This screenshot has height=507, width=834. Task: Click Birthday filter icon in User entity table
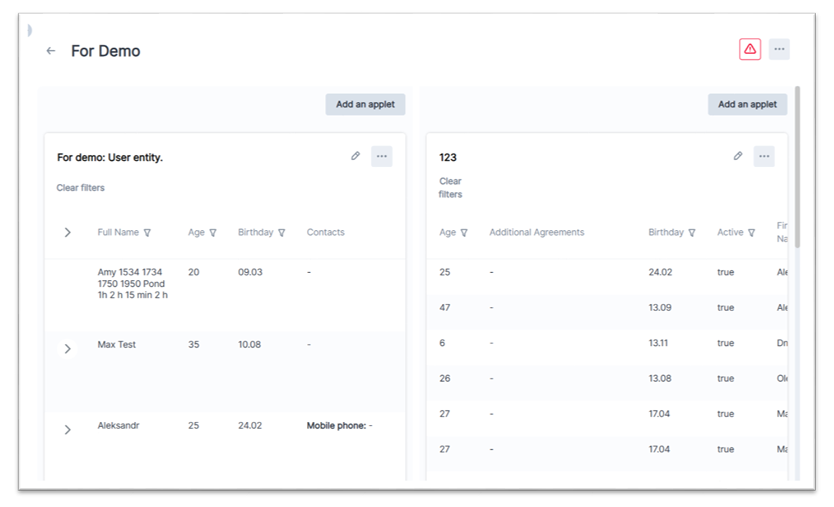pyautogui.click(x=282, y=233)
